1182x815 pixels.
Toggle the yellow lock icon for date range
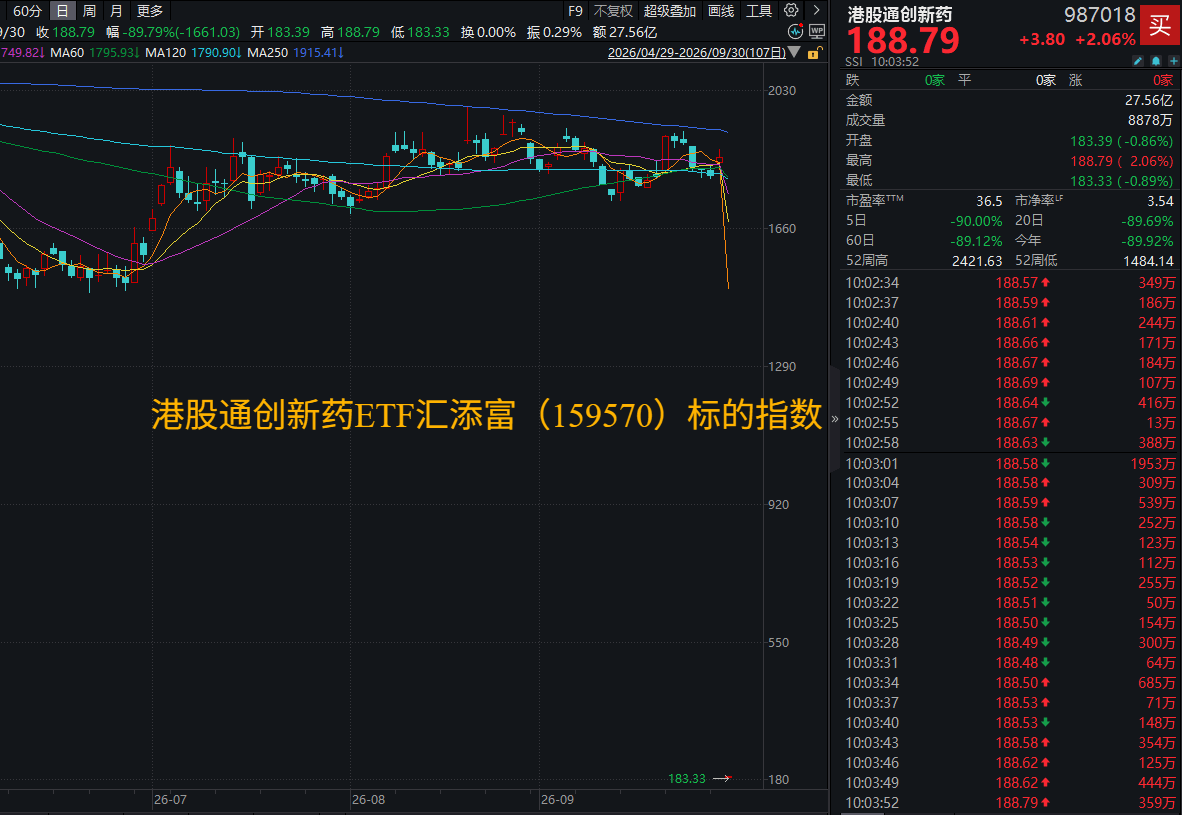814,53
